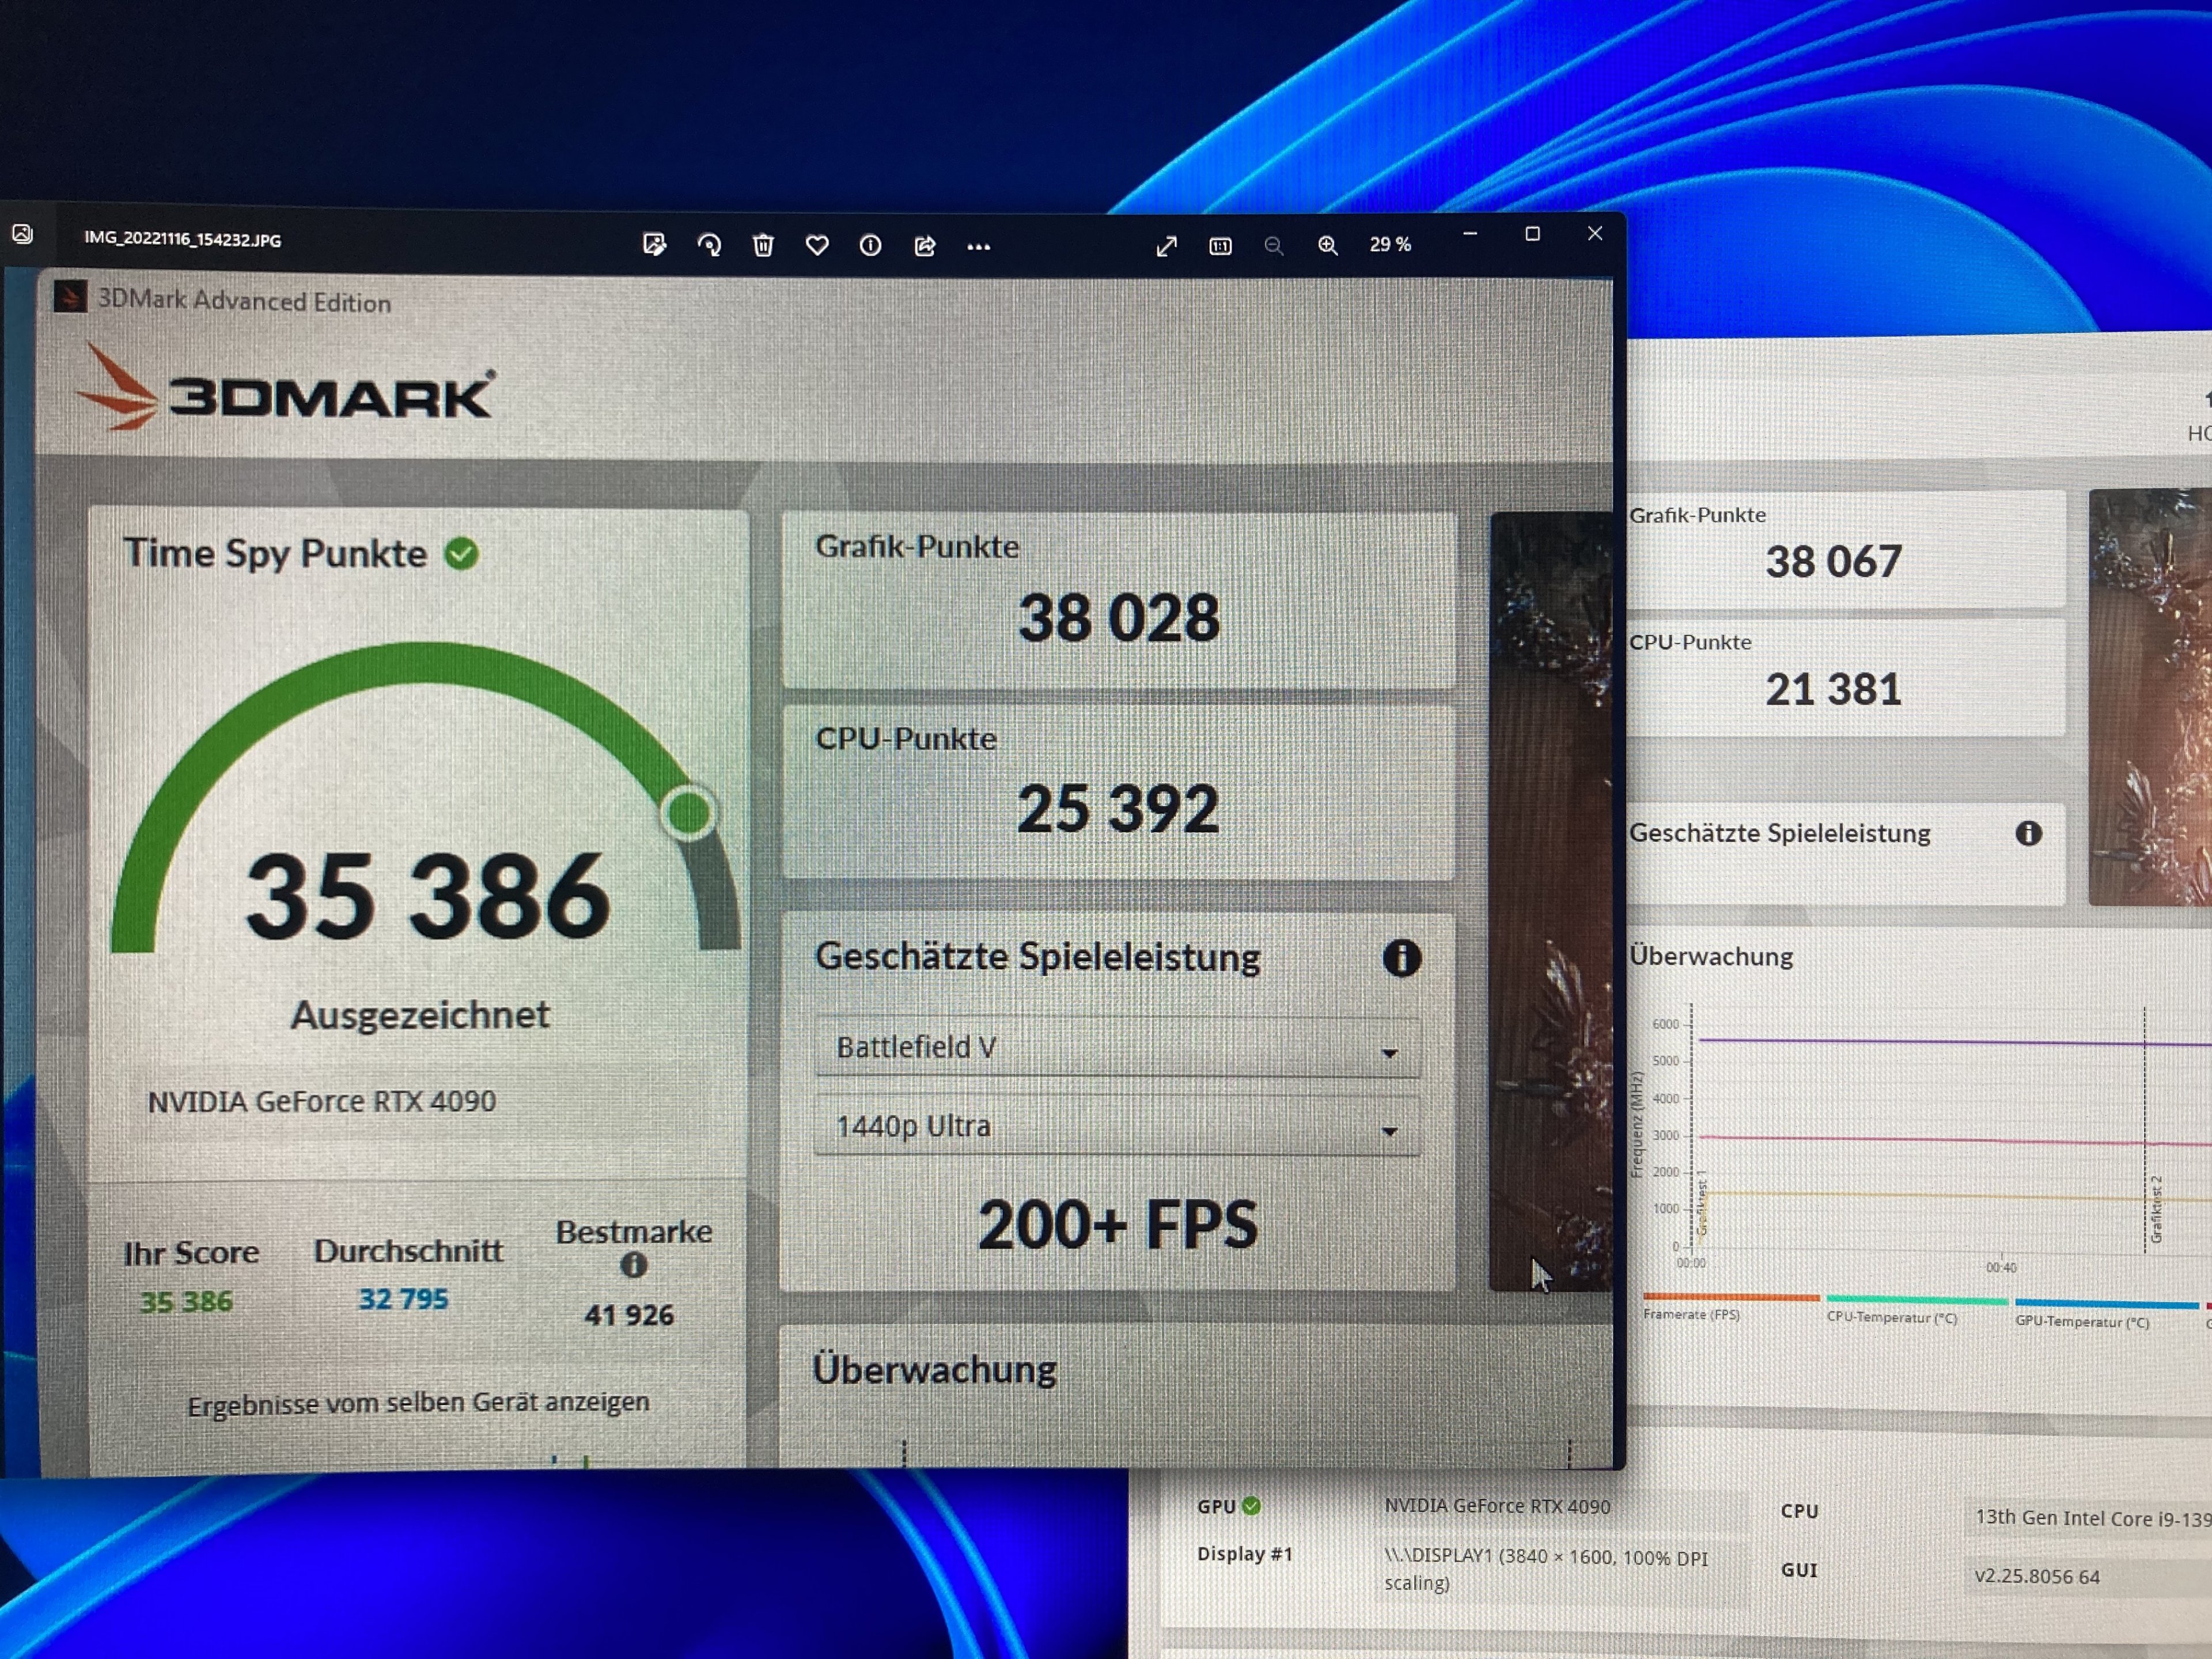Click the info icon under Bestmarke
The image size is (2212, 1659).
tap(633, 1265)
